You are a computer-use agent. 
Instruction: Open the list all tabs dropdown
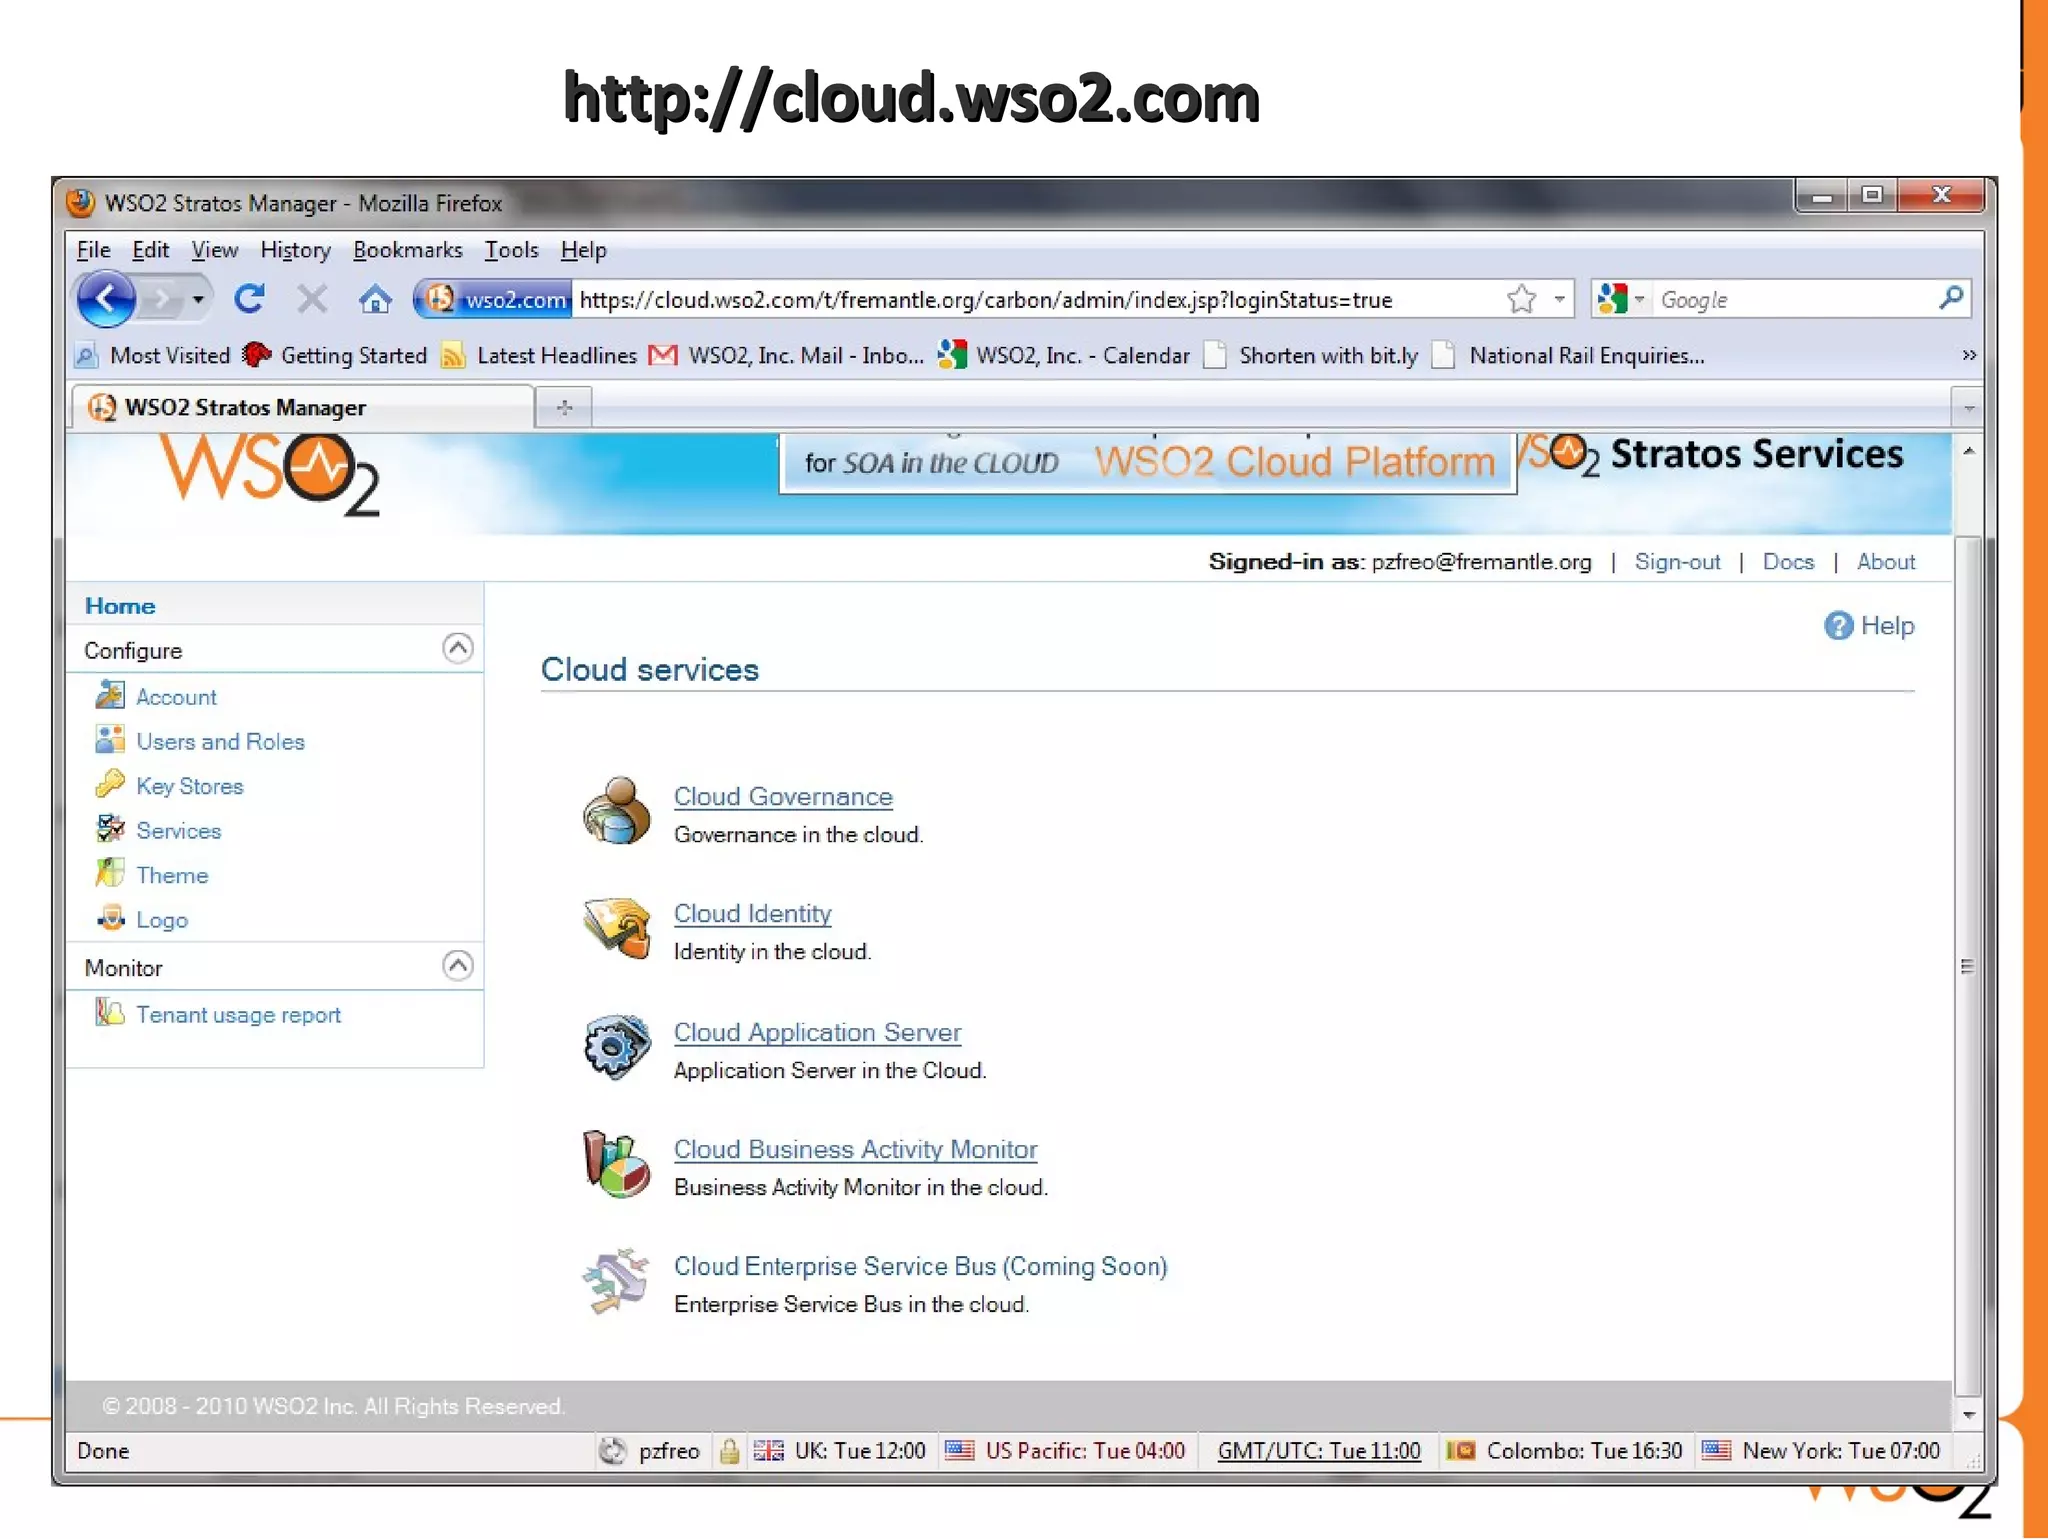click(1968, 408)
